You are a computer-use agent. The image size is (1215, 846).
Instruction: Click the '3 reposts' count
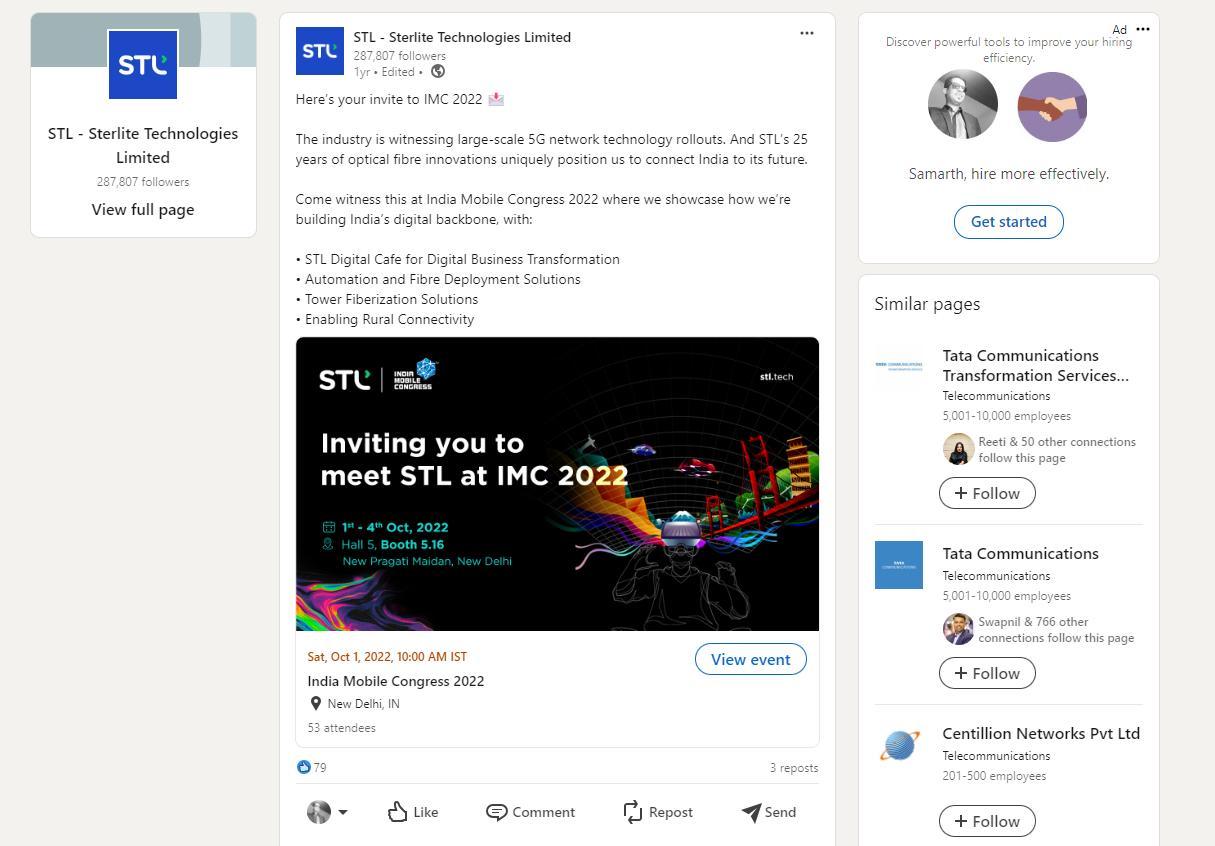(794, 768)
